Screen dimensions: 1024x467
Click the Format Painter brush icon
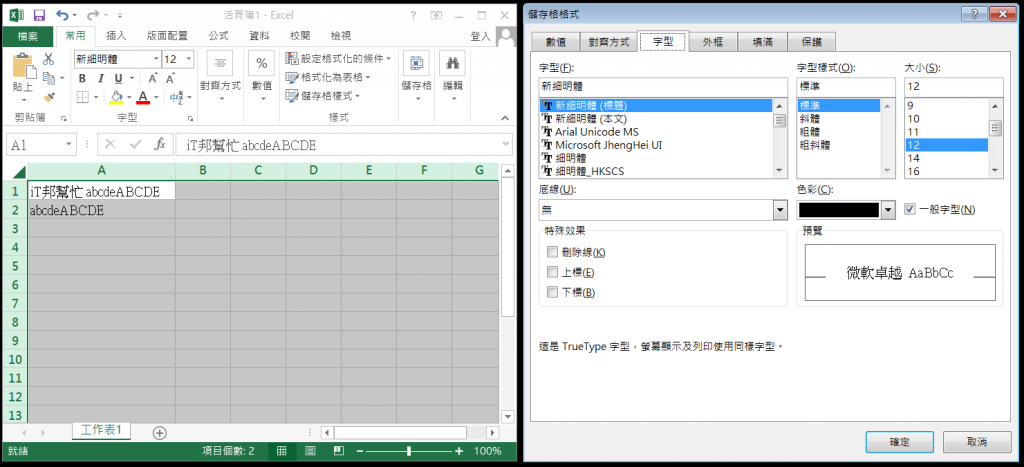coord(48,97)
